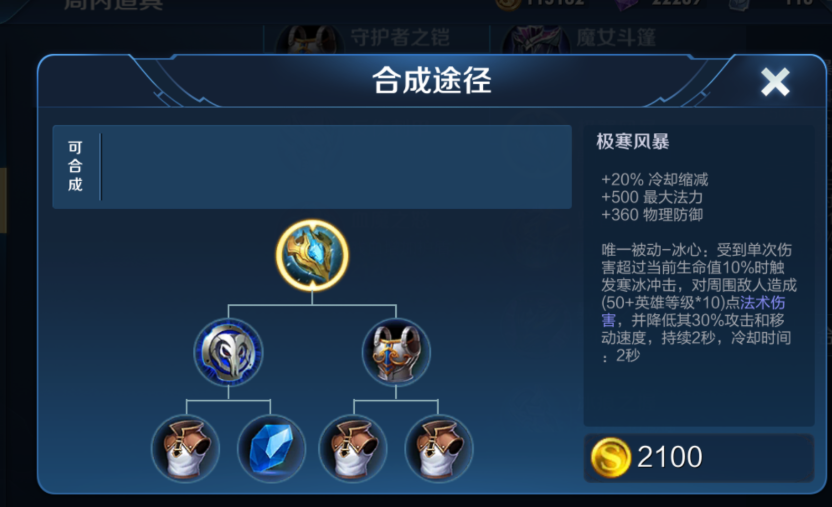832x507 pixels.
Task: Tap the gold coin price icon
Action: 610,457
